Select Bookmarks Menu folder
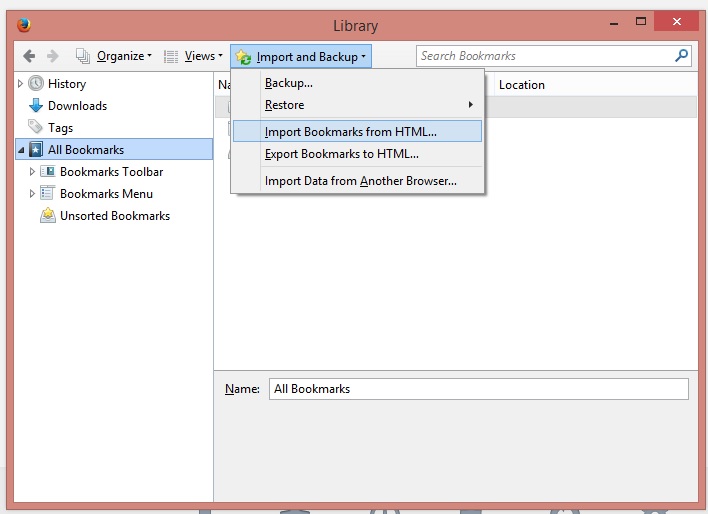The width and height of the screenshot is (708, 514). (107, 194)
